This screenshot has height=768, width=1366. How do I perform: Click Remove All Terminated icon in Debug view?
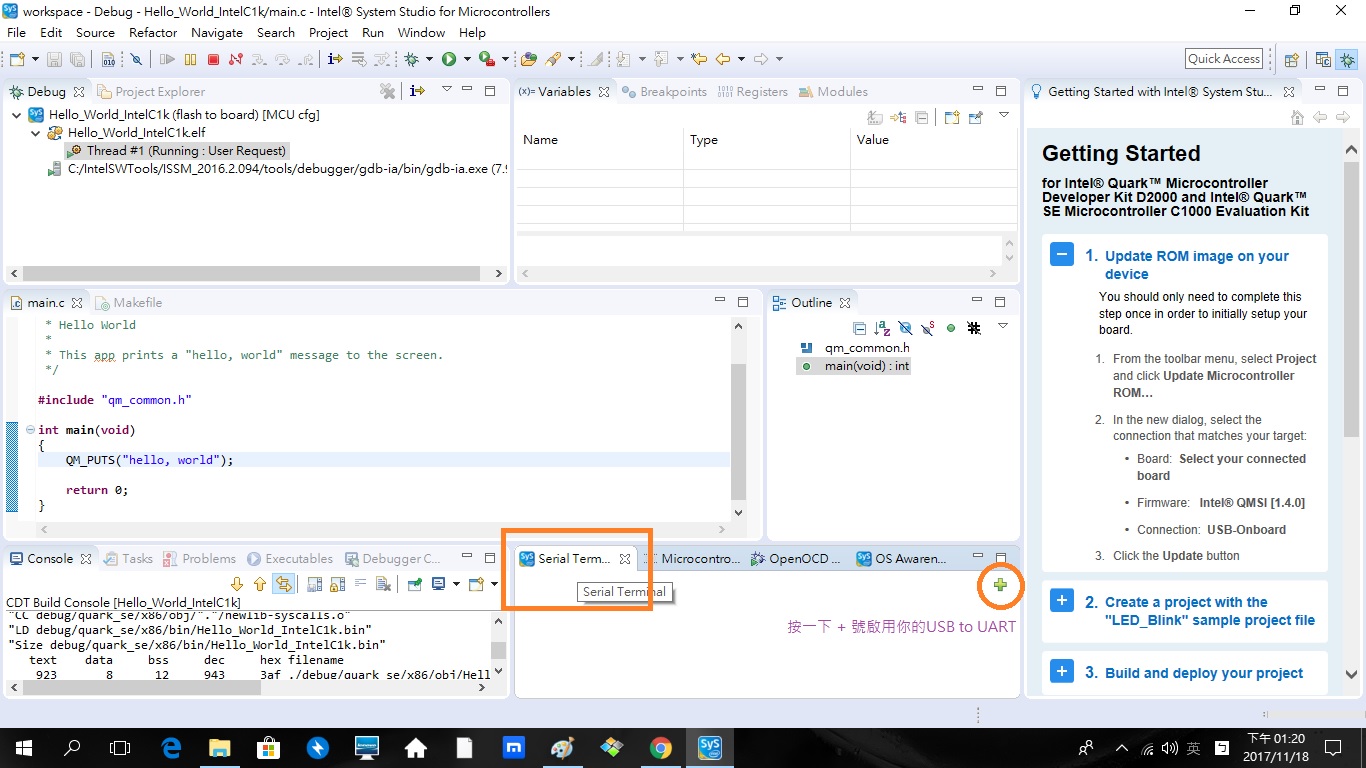(388, 91)
